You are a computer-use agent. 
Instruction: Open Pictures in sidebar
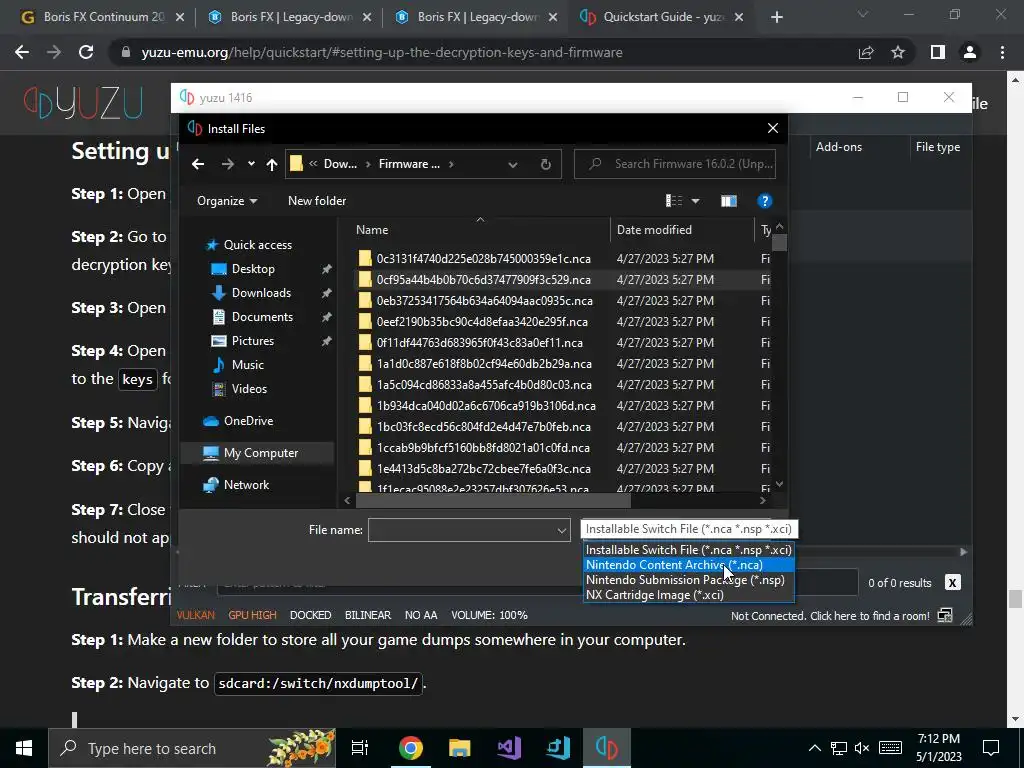click(252, 341)
